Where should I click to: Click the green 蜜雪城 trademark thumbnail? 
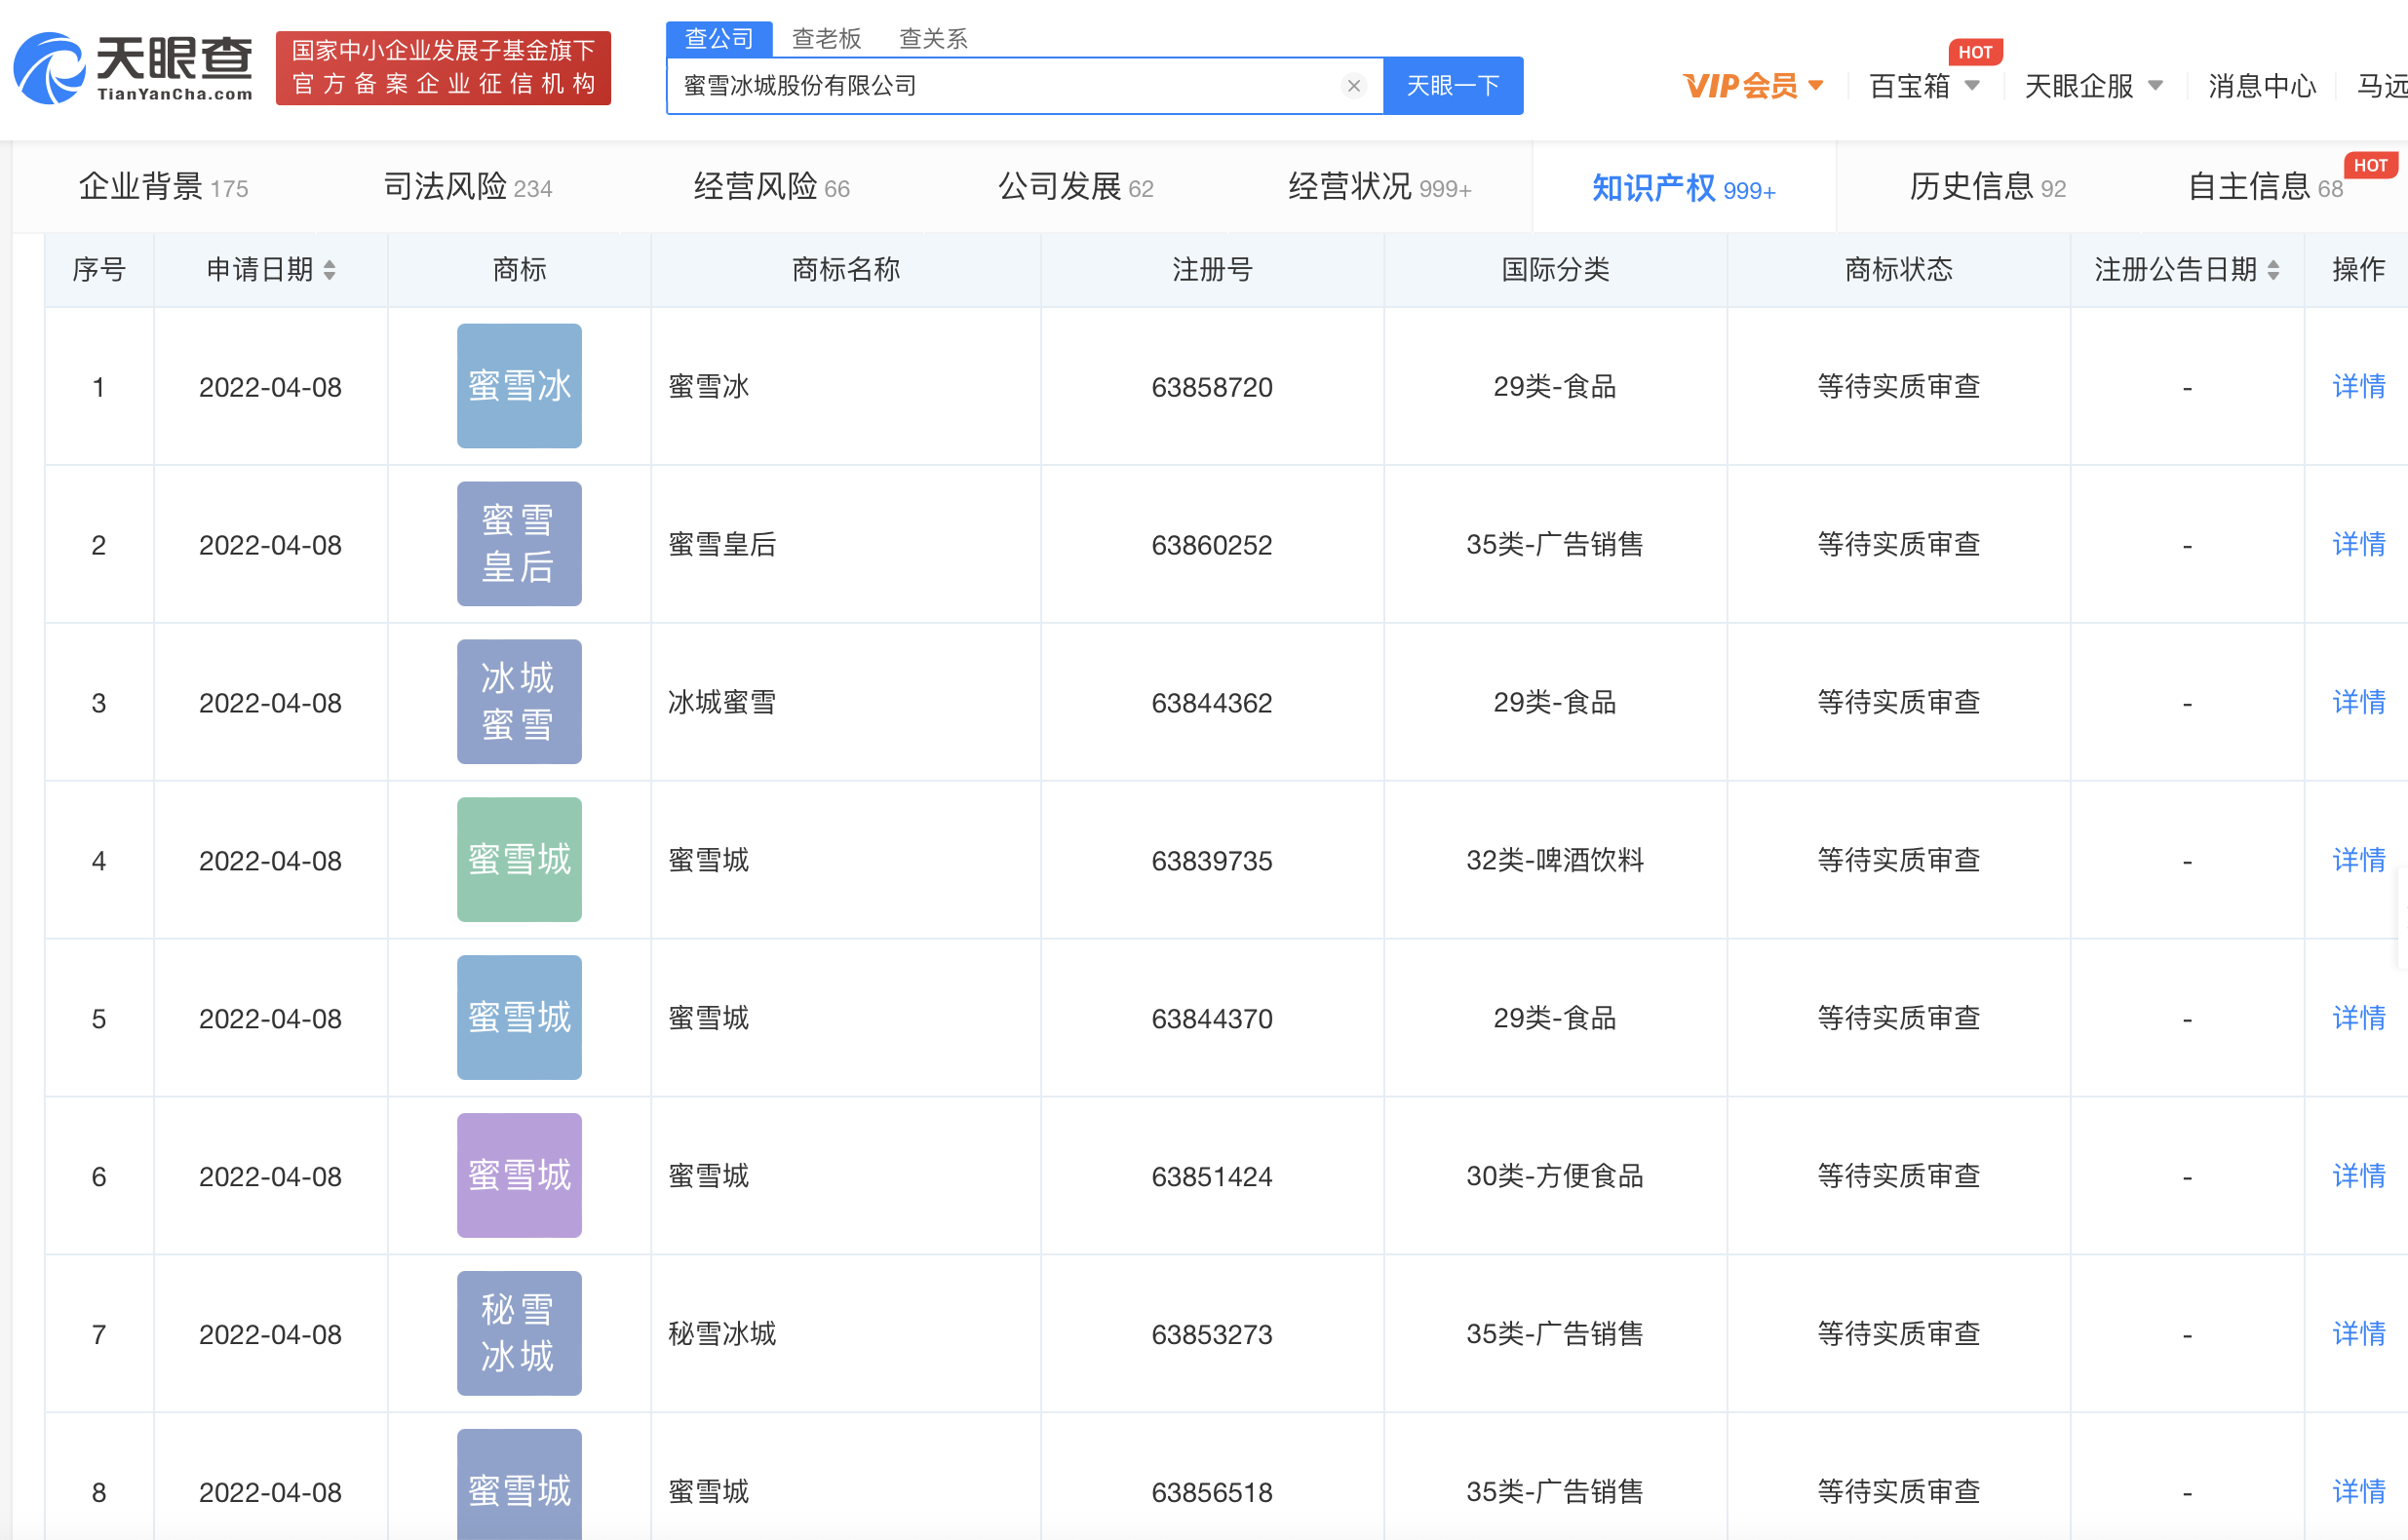coord(519,860)
